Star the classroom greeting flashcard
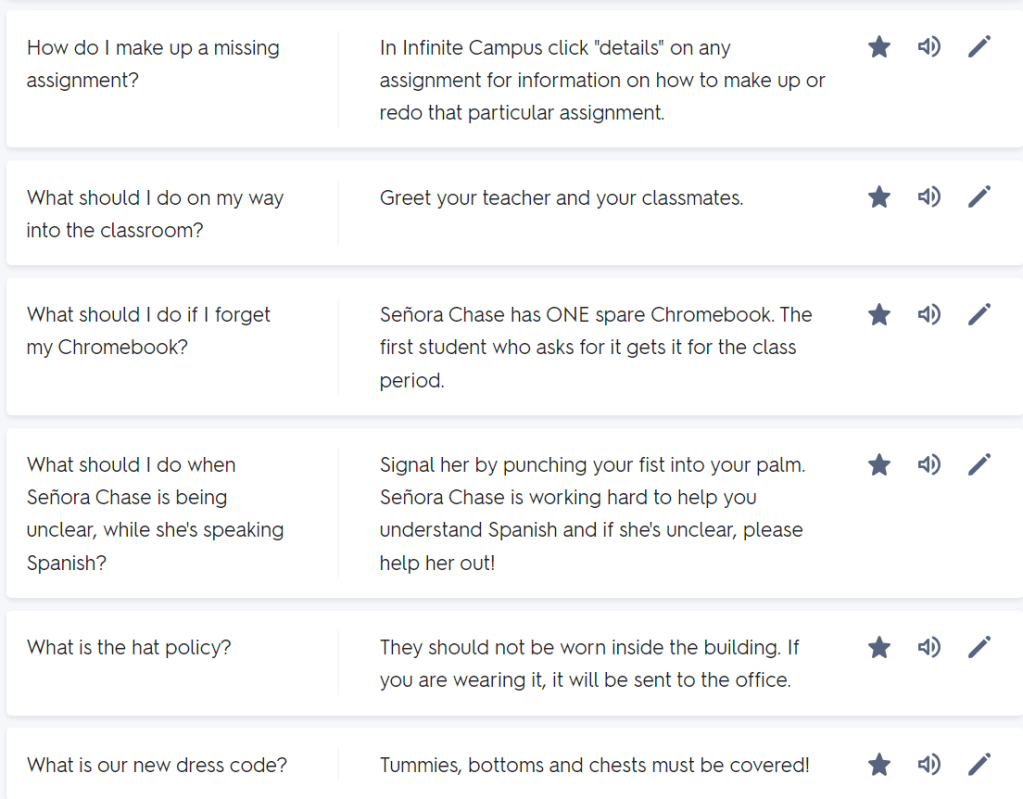Image resolution: width=1023 pixels, height=799 pixels. [x=879, y=197]
